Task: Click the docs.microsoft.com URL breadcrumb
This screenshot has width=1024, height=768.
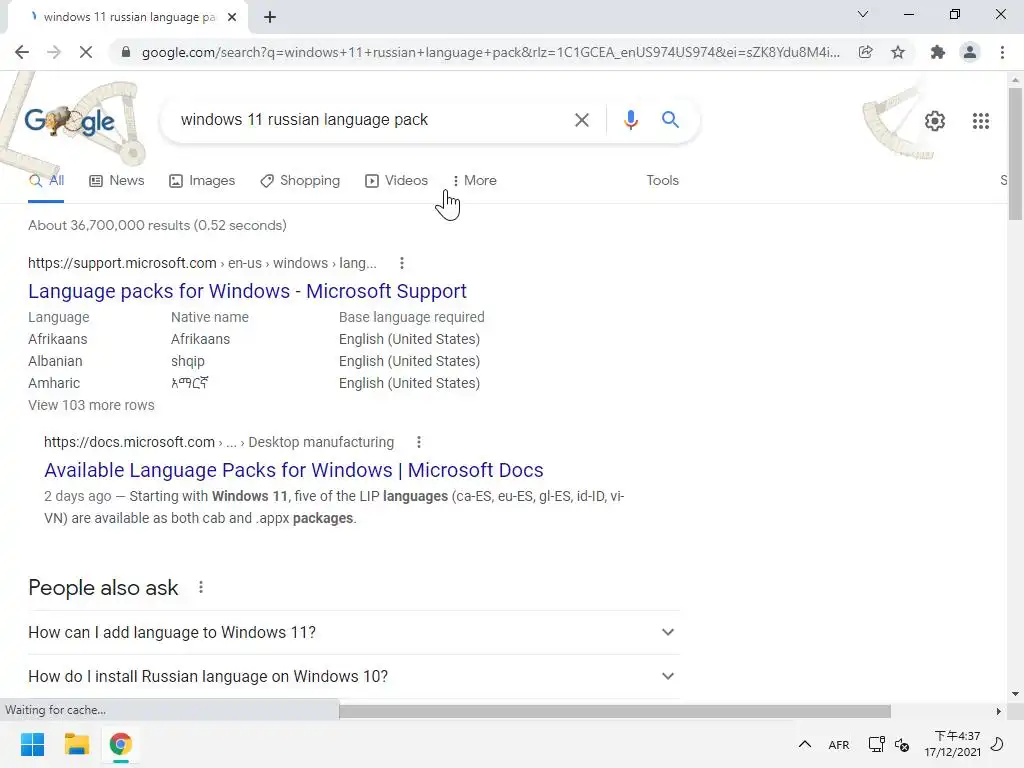Action: tap(219, 442)
